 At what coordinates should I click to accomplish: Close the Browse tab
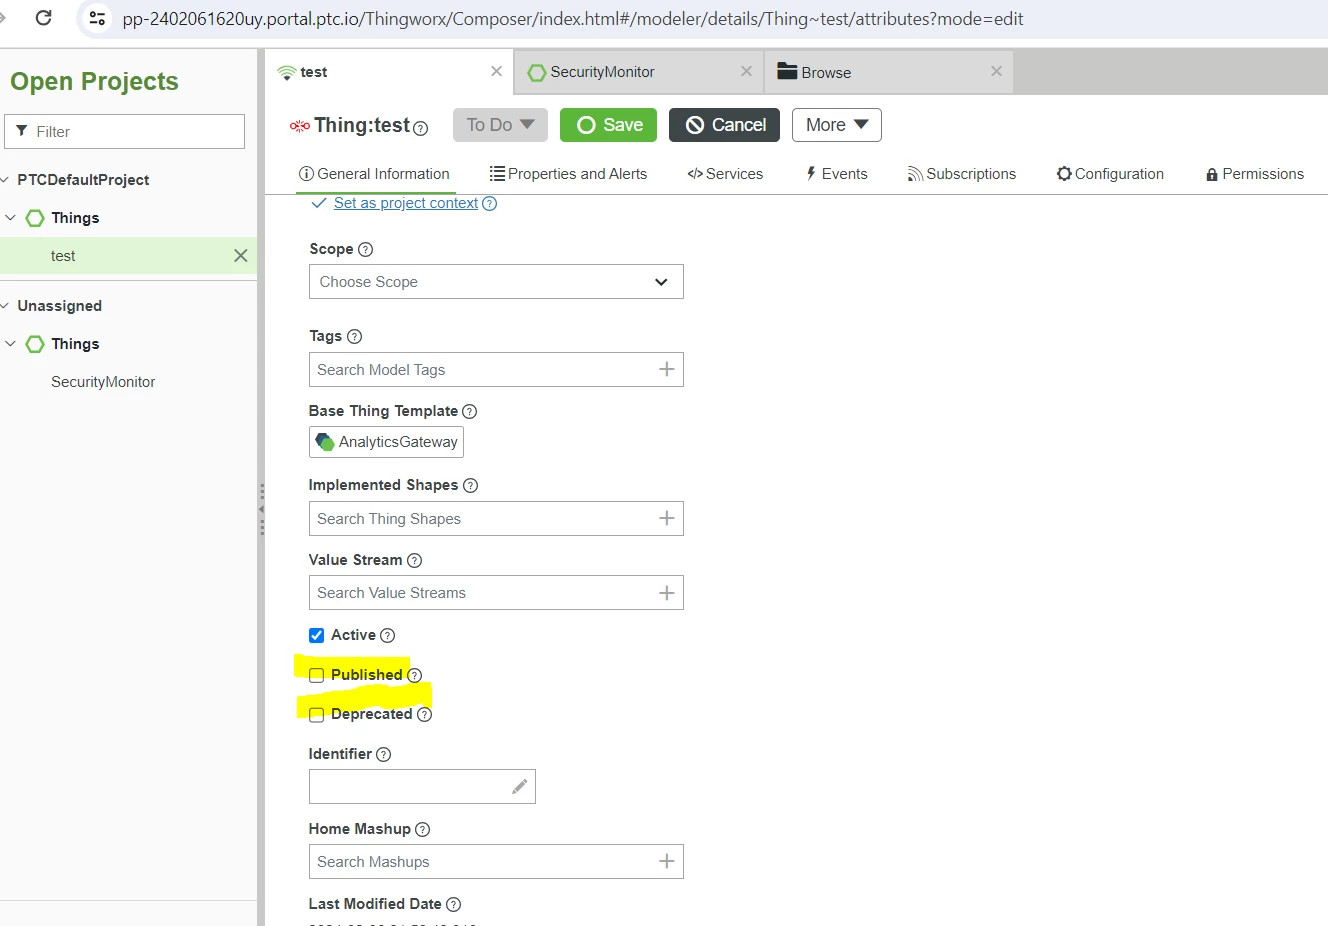996,71
